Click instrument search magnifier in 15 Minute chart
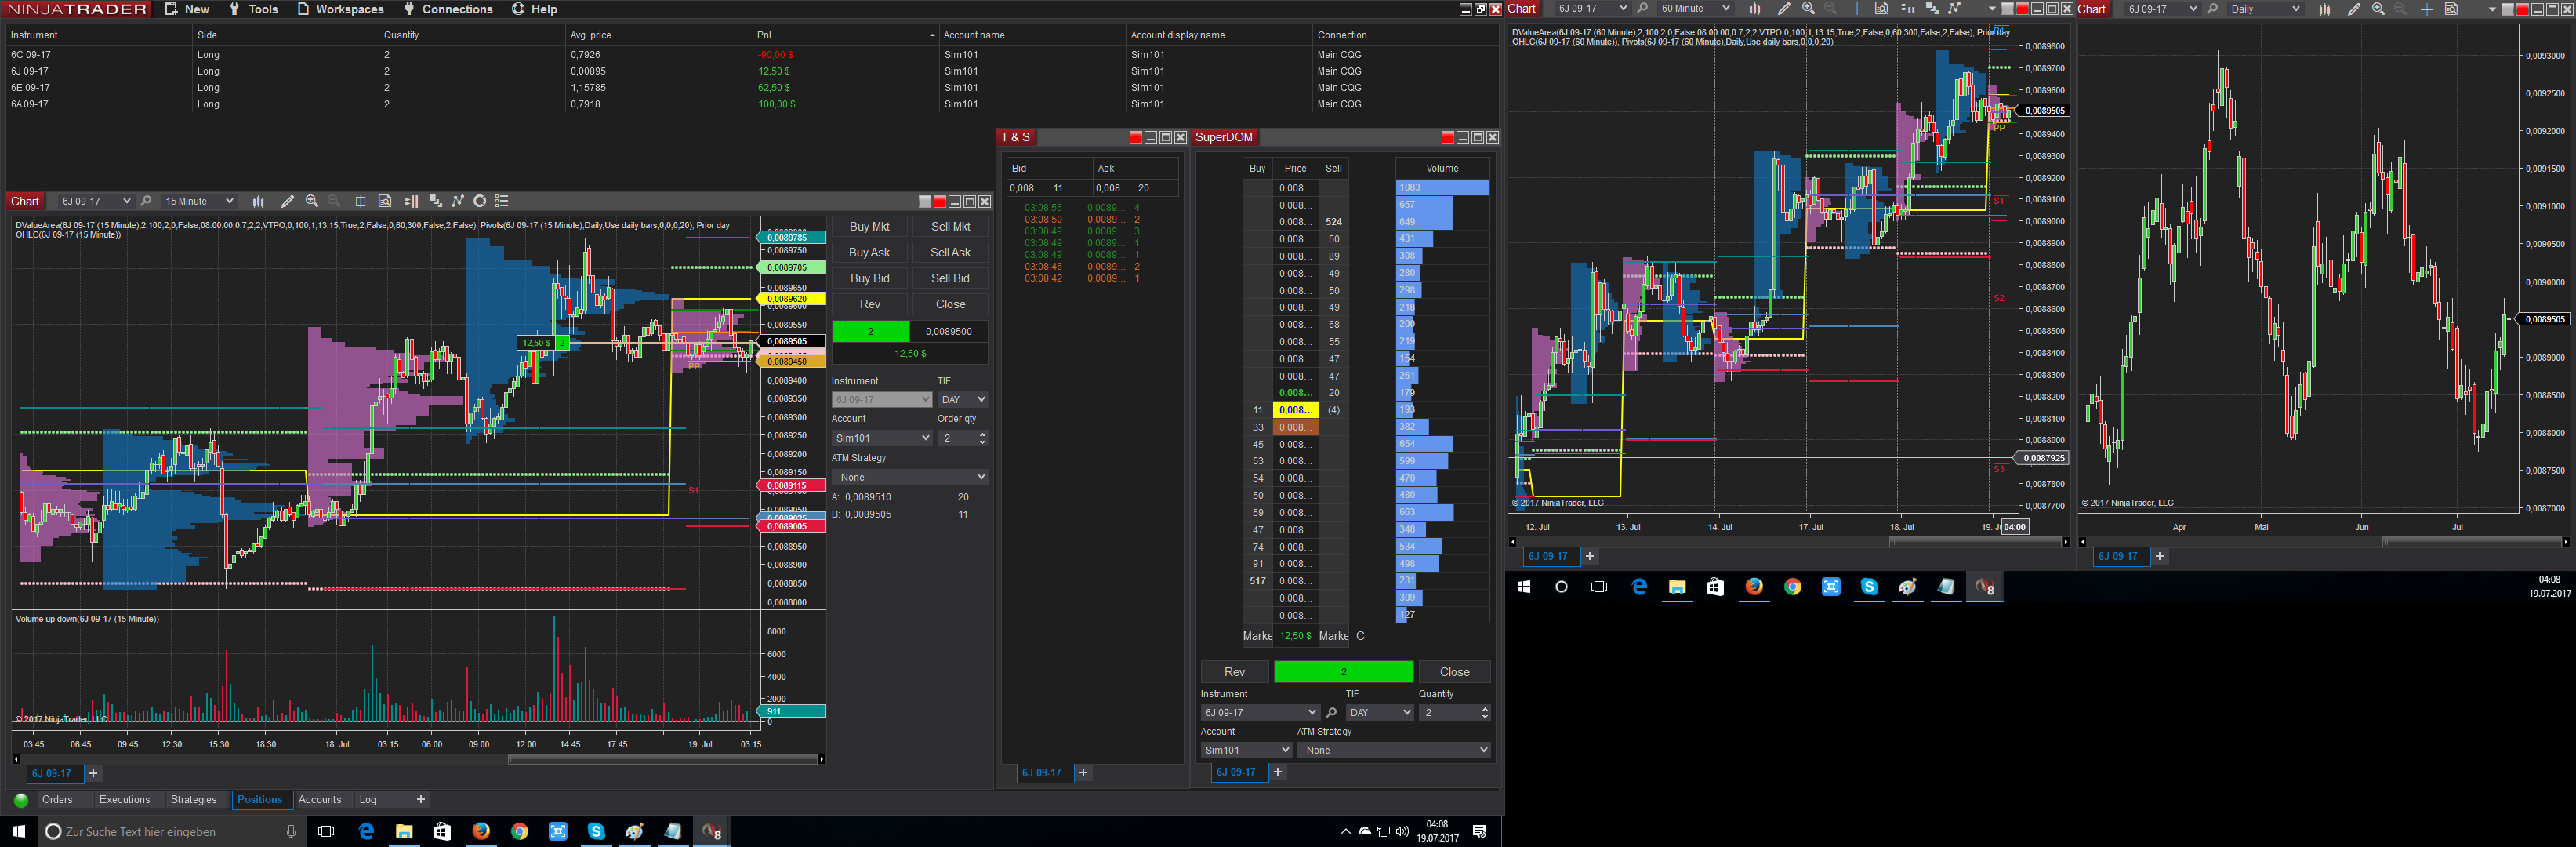2576x847 pixels. (146, 201)
